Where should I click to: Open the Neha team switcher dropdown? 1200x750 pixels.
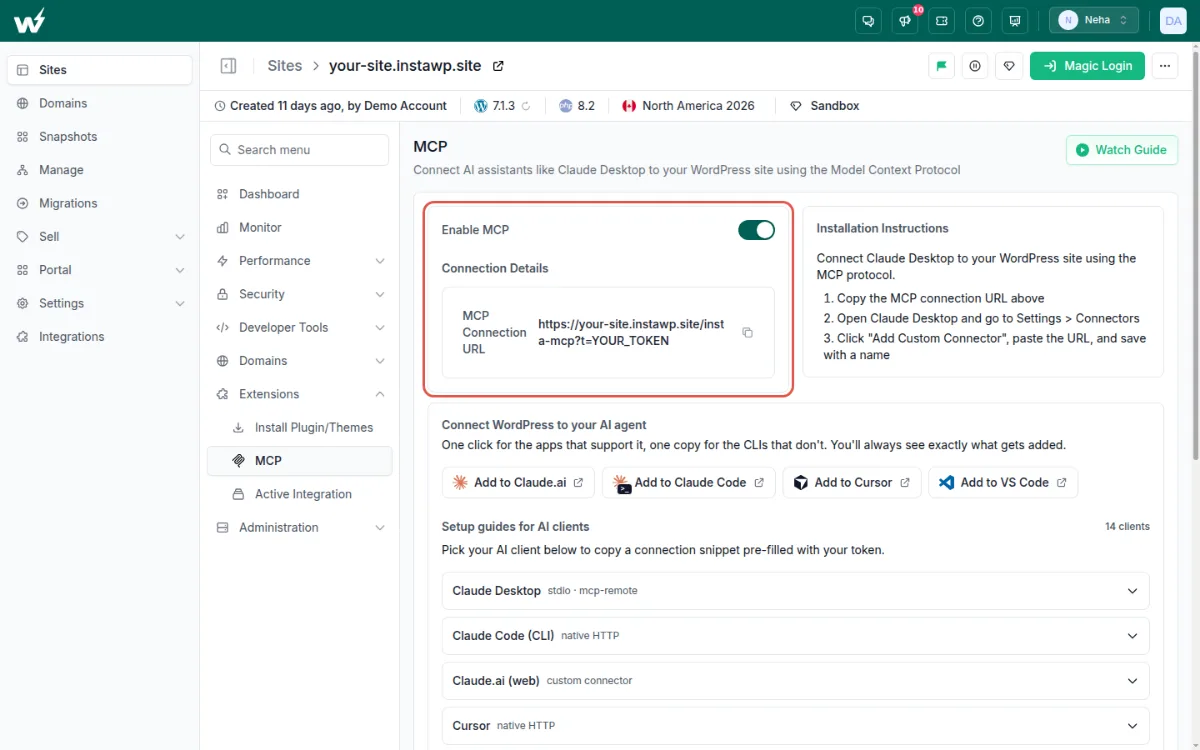(1093, 20)
